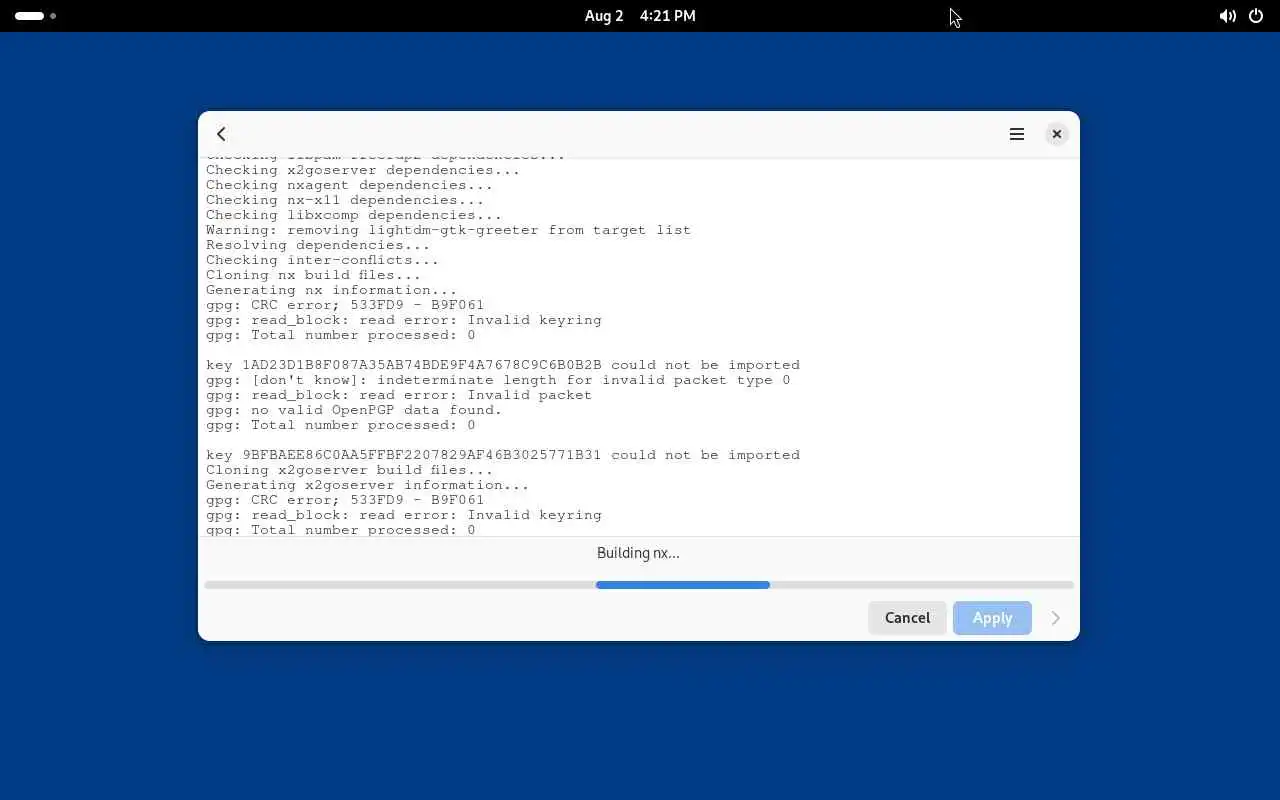This screenshot has height=800, width=1280.
Task: Click the "Cloning x2goserver build files..." line
Action: pyautogui.click(x=349, y=470)
